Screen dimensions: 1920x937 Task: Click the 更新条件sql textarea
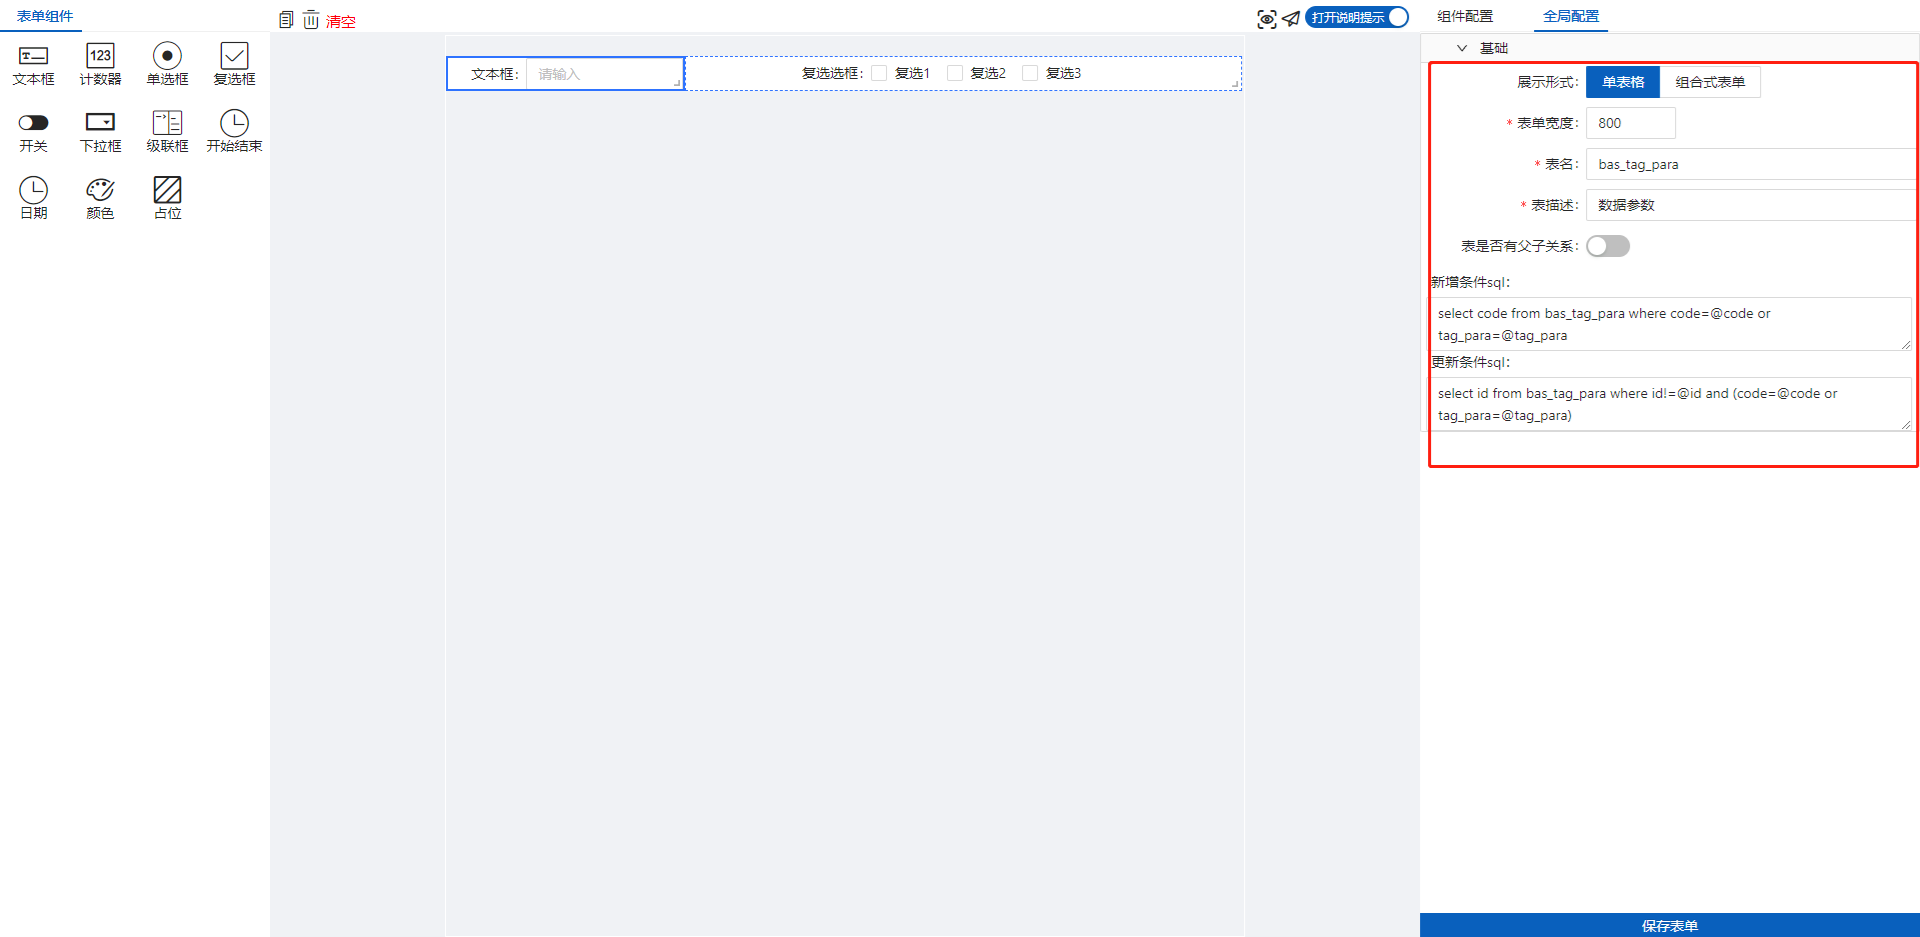pos(1670,404)
